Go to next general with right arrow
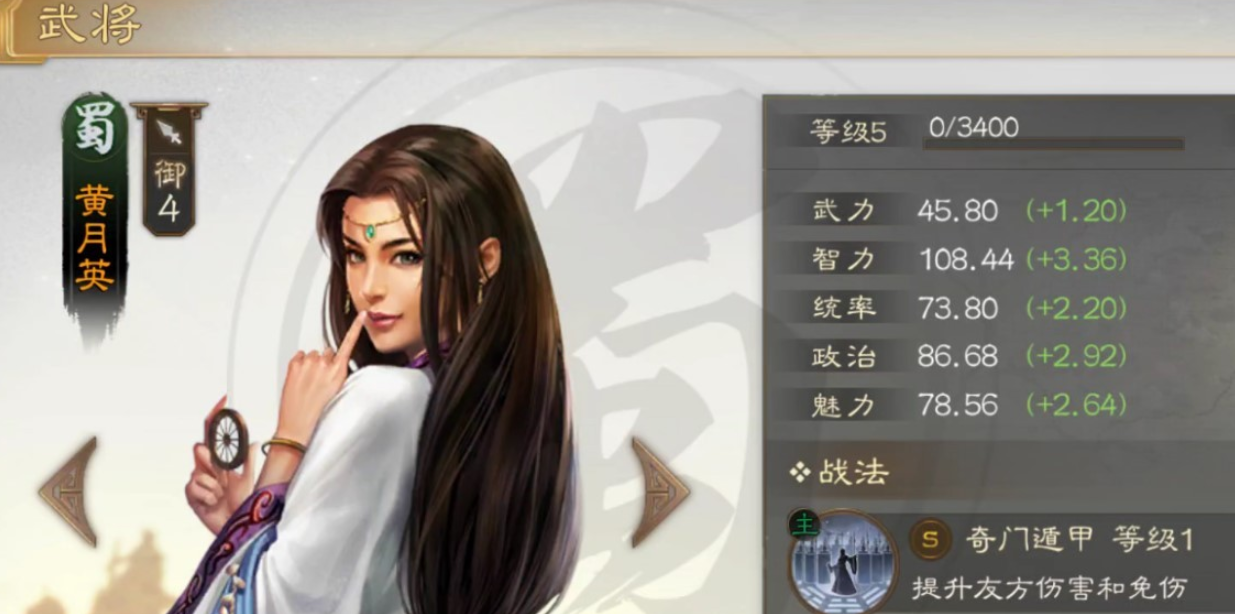Screen dimensions: 1235x614 tap(660, 491)
